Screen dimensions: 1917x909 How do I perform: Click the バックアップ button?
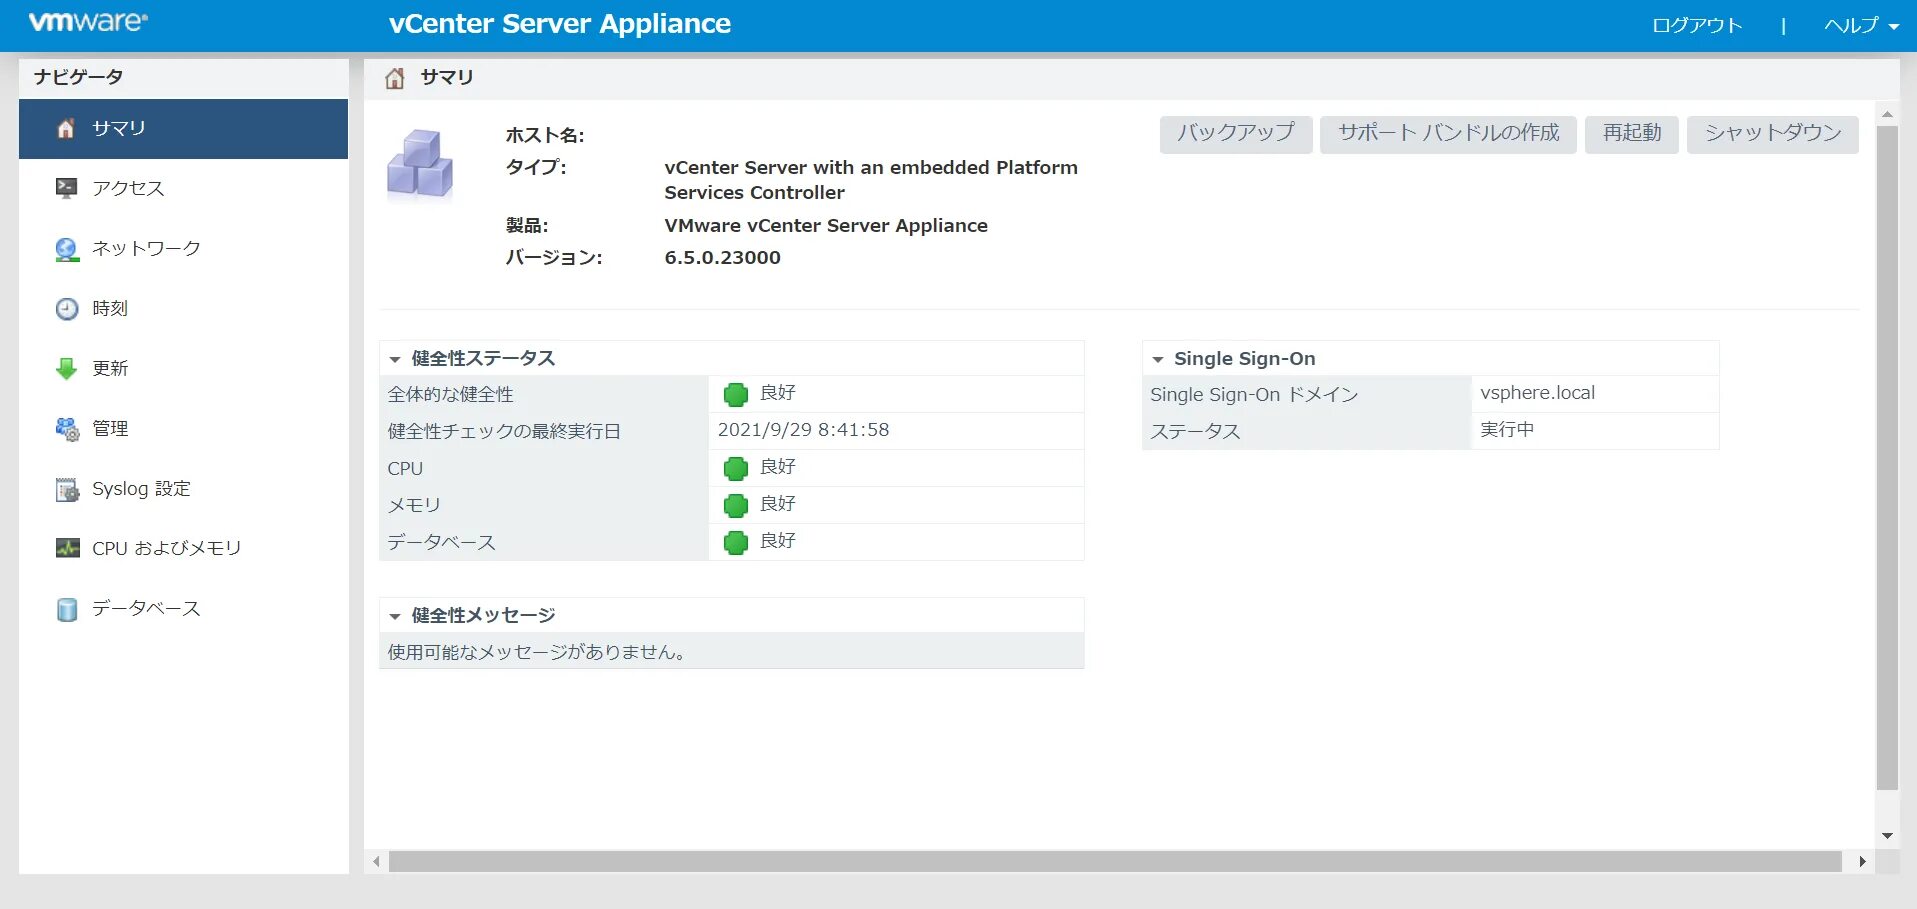tap(1235, 133)
